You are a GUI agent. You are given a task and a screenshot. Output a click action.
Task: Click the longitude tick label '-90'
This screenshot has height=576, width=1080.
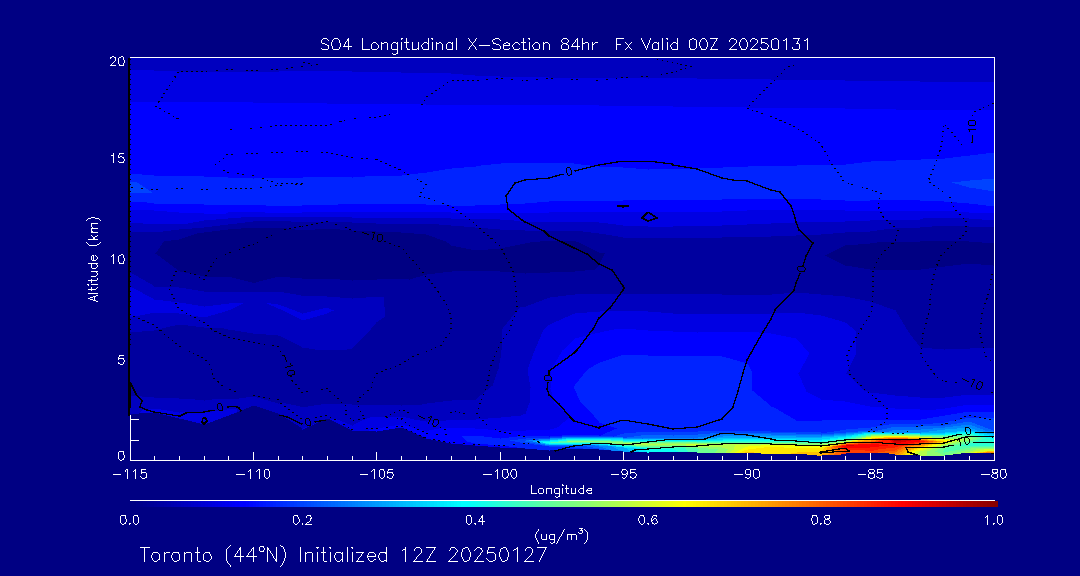747,475
